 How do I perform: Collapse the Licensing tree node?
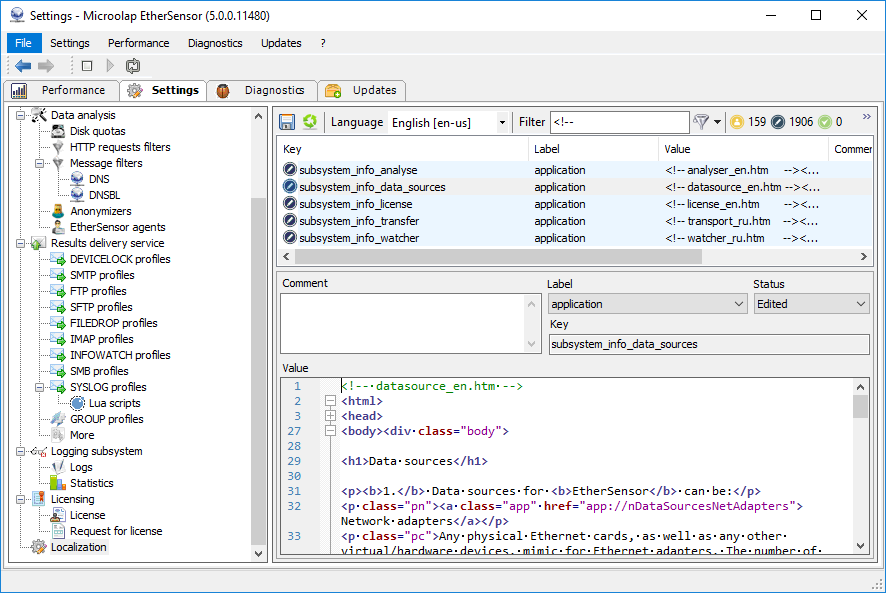tap(20, 500)
